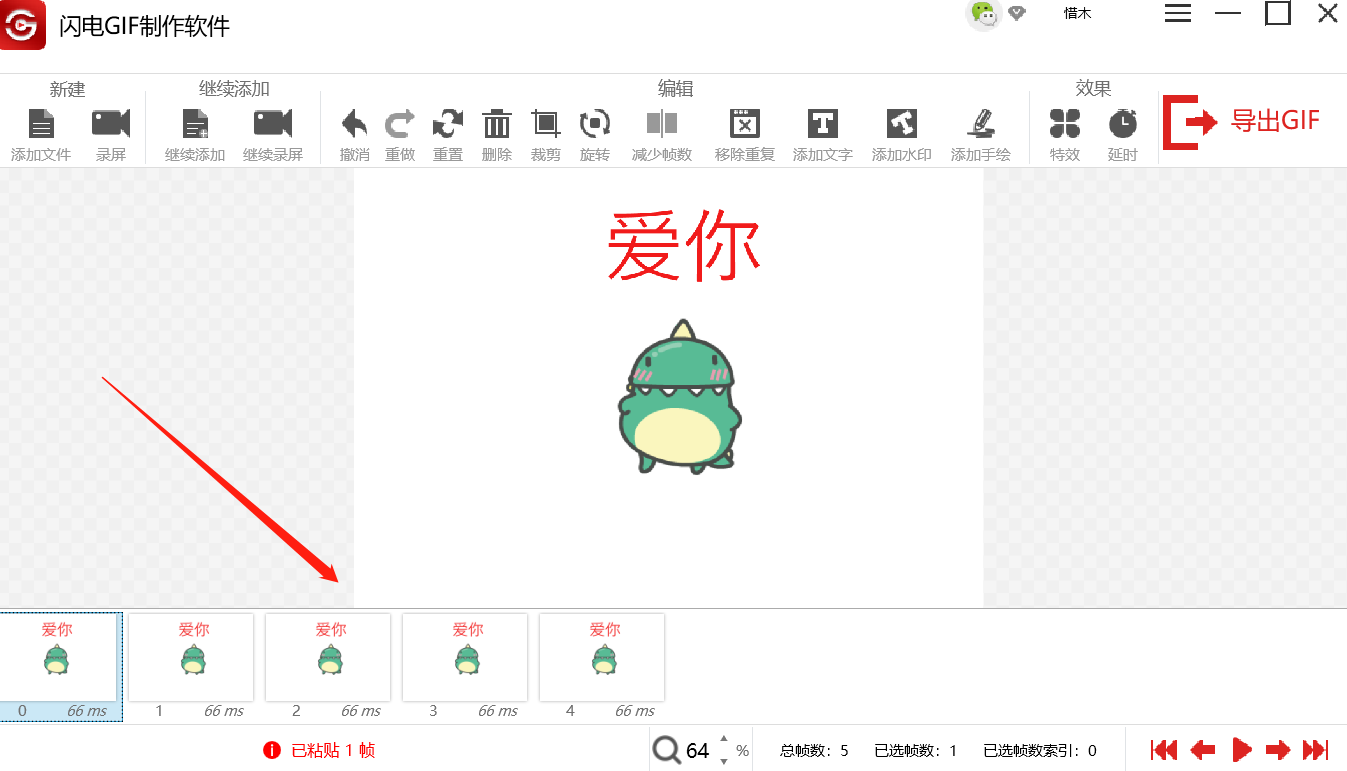Click the 已粘贴 1 帧 status message
Screen dimensions: 1347x771
(333, 750)
